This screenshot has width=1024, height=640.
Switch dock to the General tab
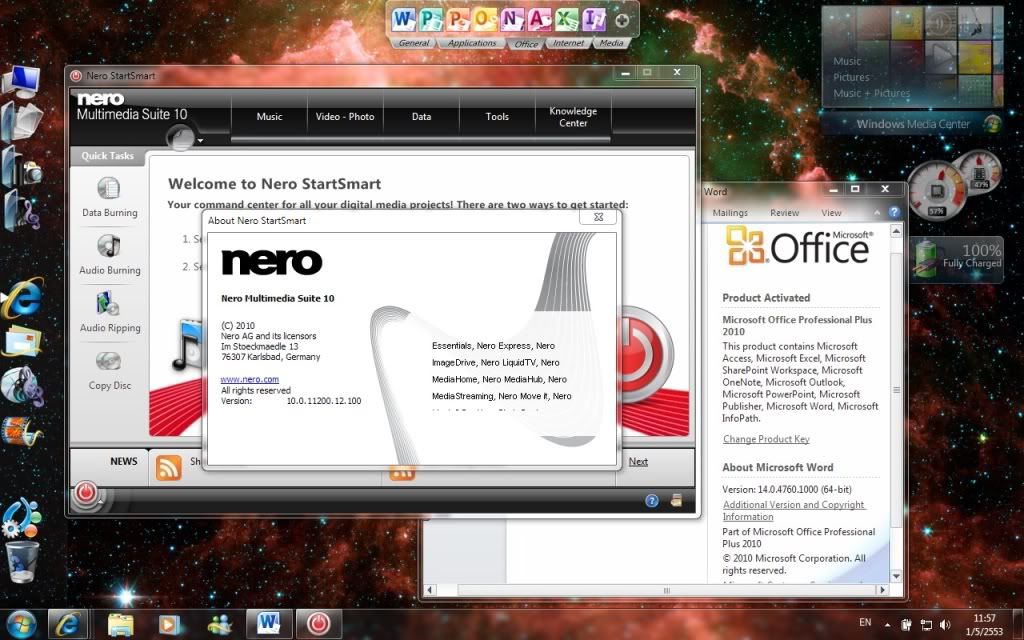click(x=414, y=43)
